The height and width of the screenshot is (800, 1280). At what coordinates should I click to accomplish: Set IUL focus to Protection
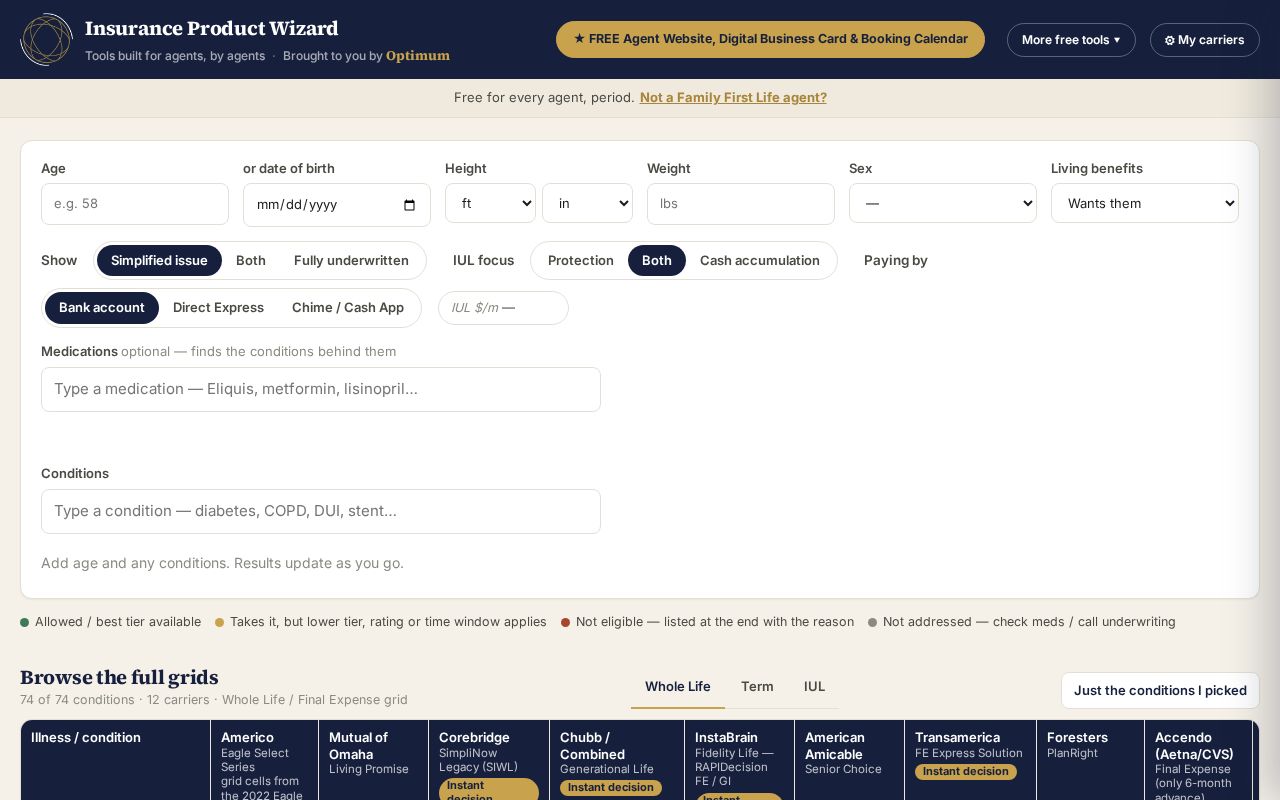(x=581, y=260)
